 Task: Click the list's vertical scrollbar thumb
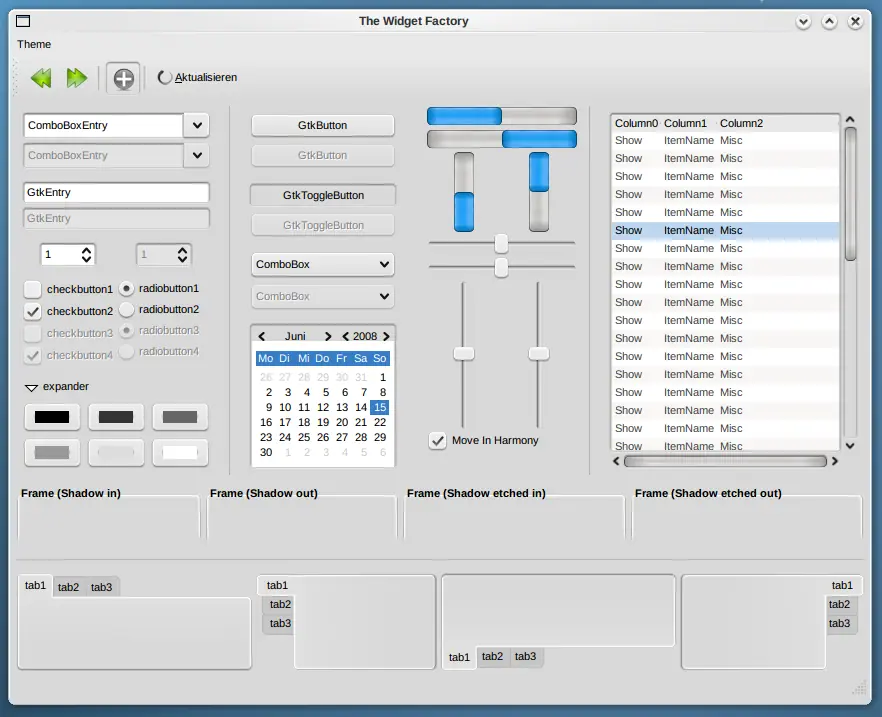point(850,194)
